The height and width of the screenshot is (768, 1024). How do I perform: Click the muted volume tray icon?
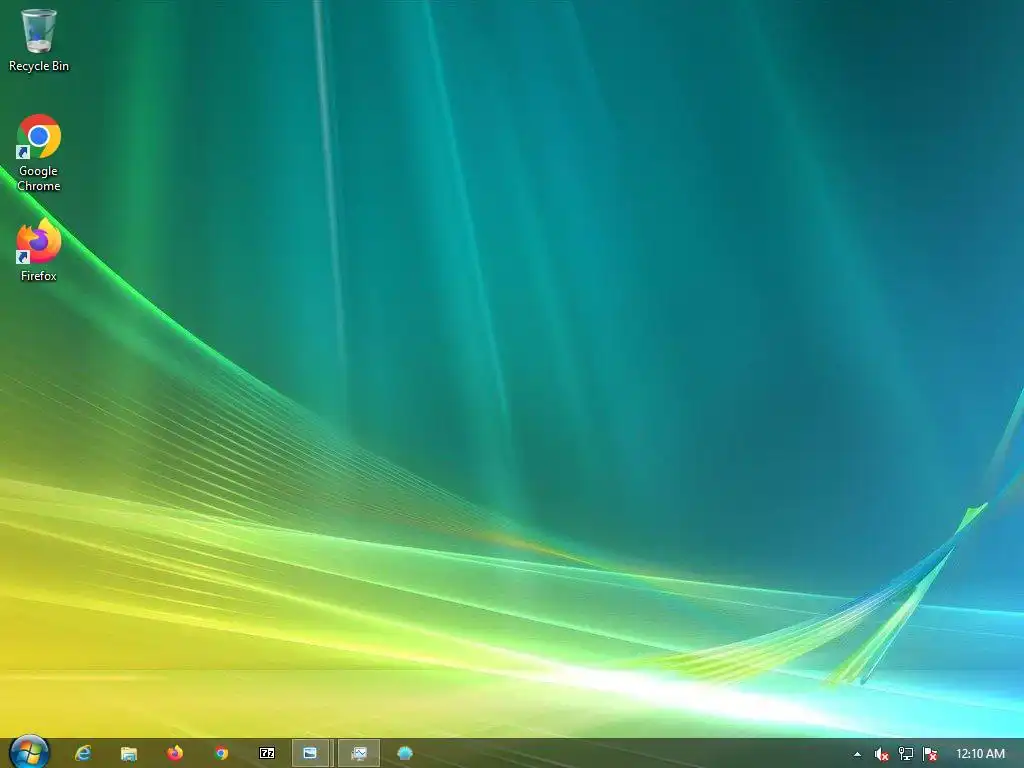(881, 754)
